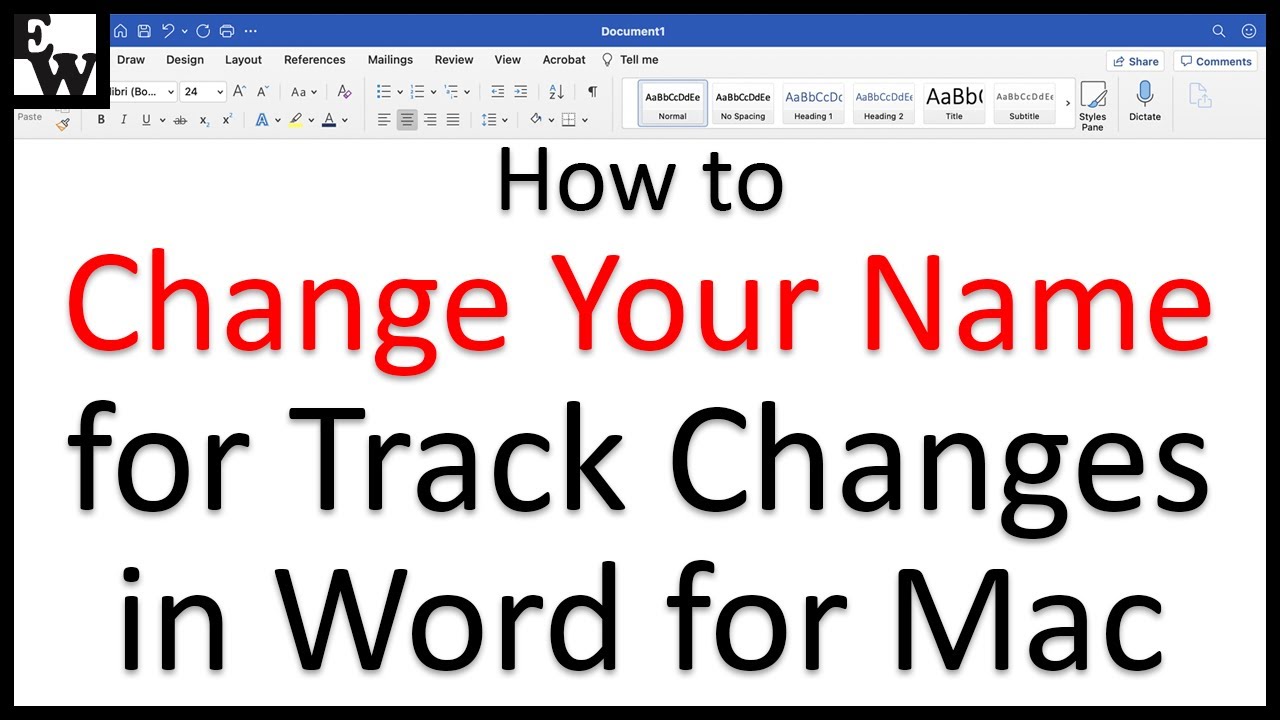Switch to the Design tab

point(185,60)
